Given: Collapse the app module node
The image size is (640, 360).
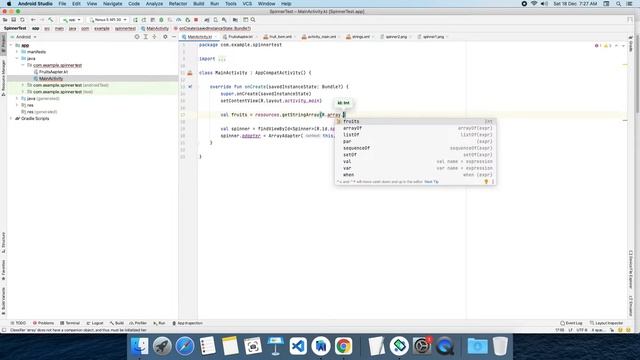Looking at the screenshot, I should point(11,45).
